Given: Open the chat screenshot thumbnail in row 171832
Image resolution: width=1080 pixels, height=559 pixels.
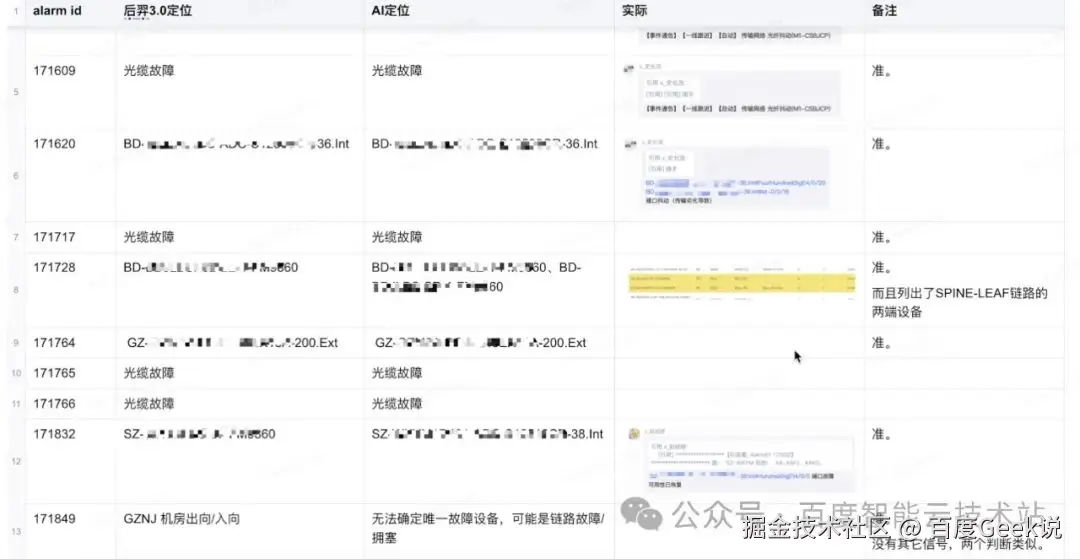Looking at the screenshot, I should pyautogui.click(x=740, y=459).
